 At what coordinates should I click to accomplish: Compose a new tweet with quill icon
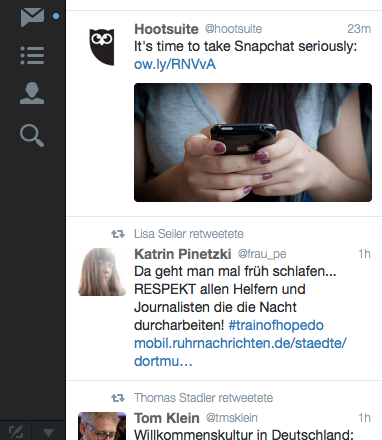point(16,432)
